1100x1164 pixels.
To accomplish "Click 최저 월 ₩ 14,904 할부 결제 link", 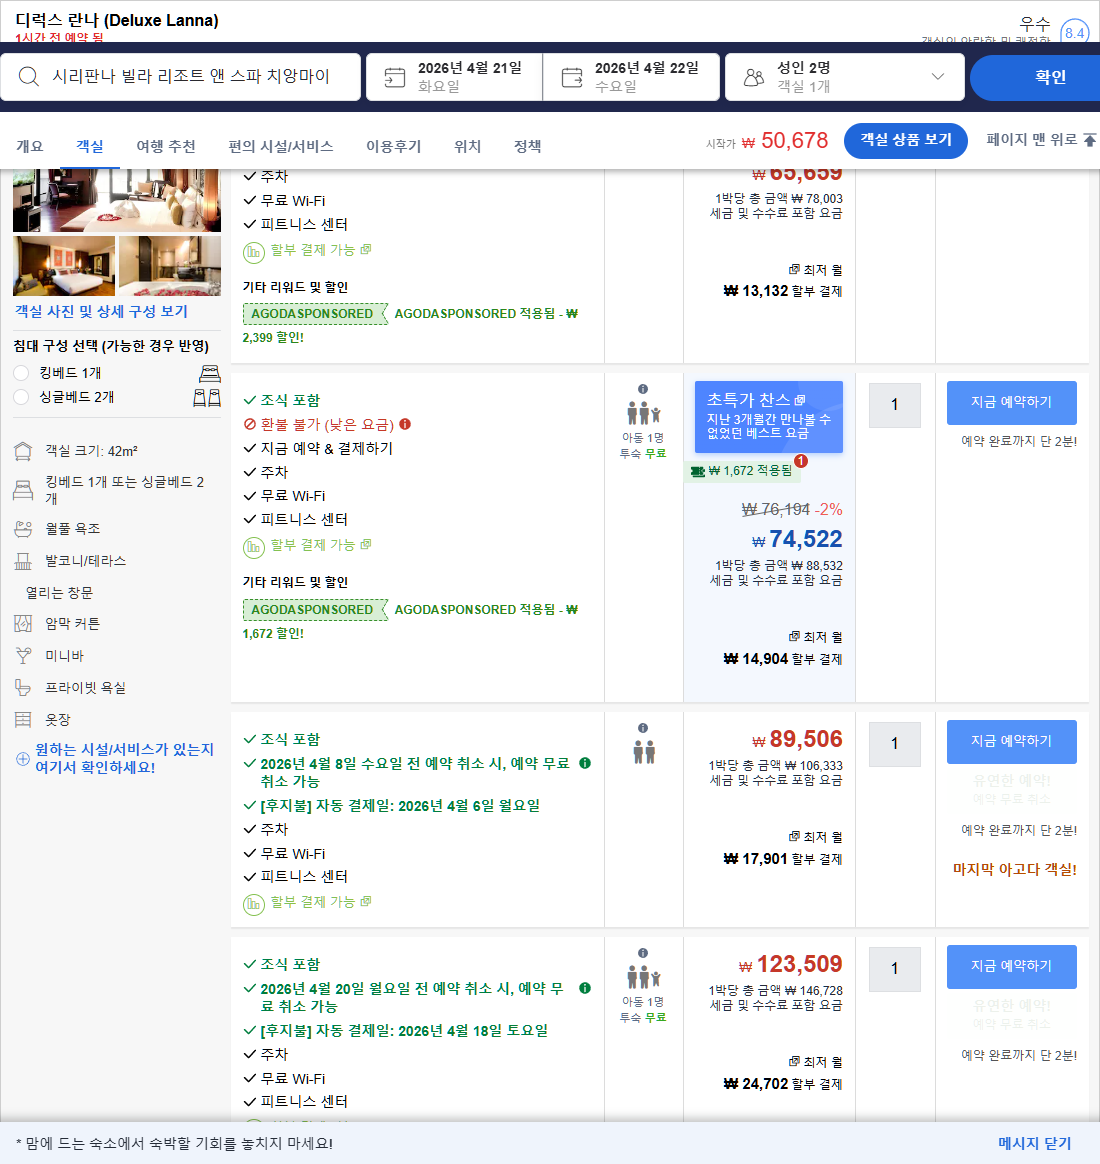I will point(783,648).
